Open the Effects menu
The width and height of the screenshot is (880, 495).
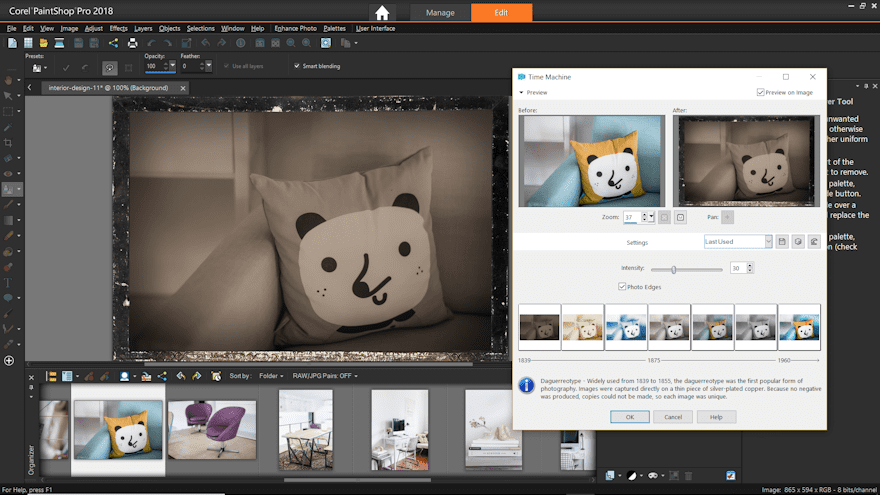click(118, 28)
